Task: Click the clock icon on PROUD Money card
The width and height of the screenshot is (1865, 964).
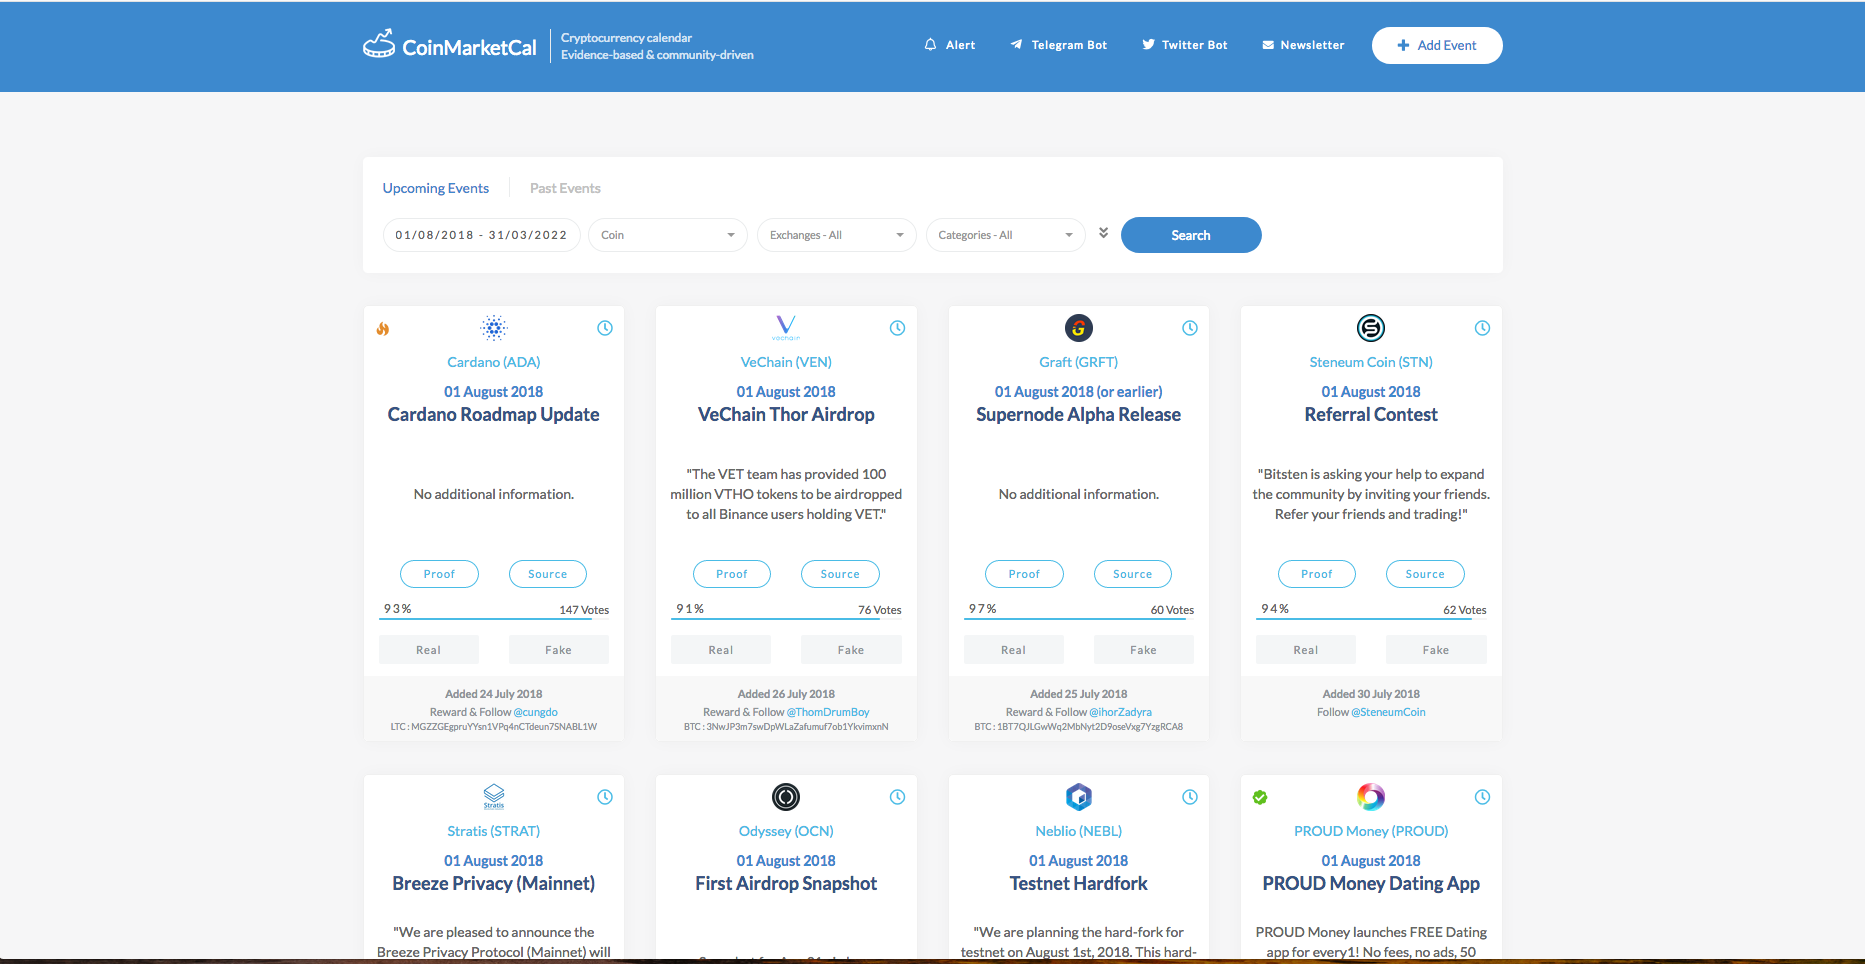Action: [x=1483, y=797]
